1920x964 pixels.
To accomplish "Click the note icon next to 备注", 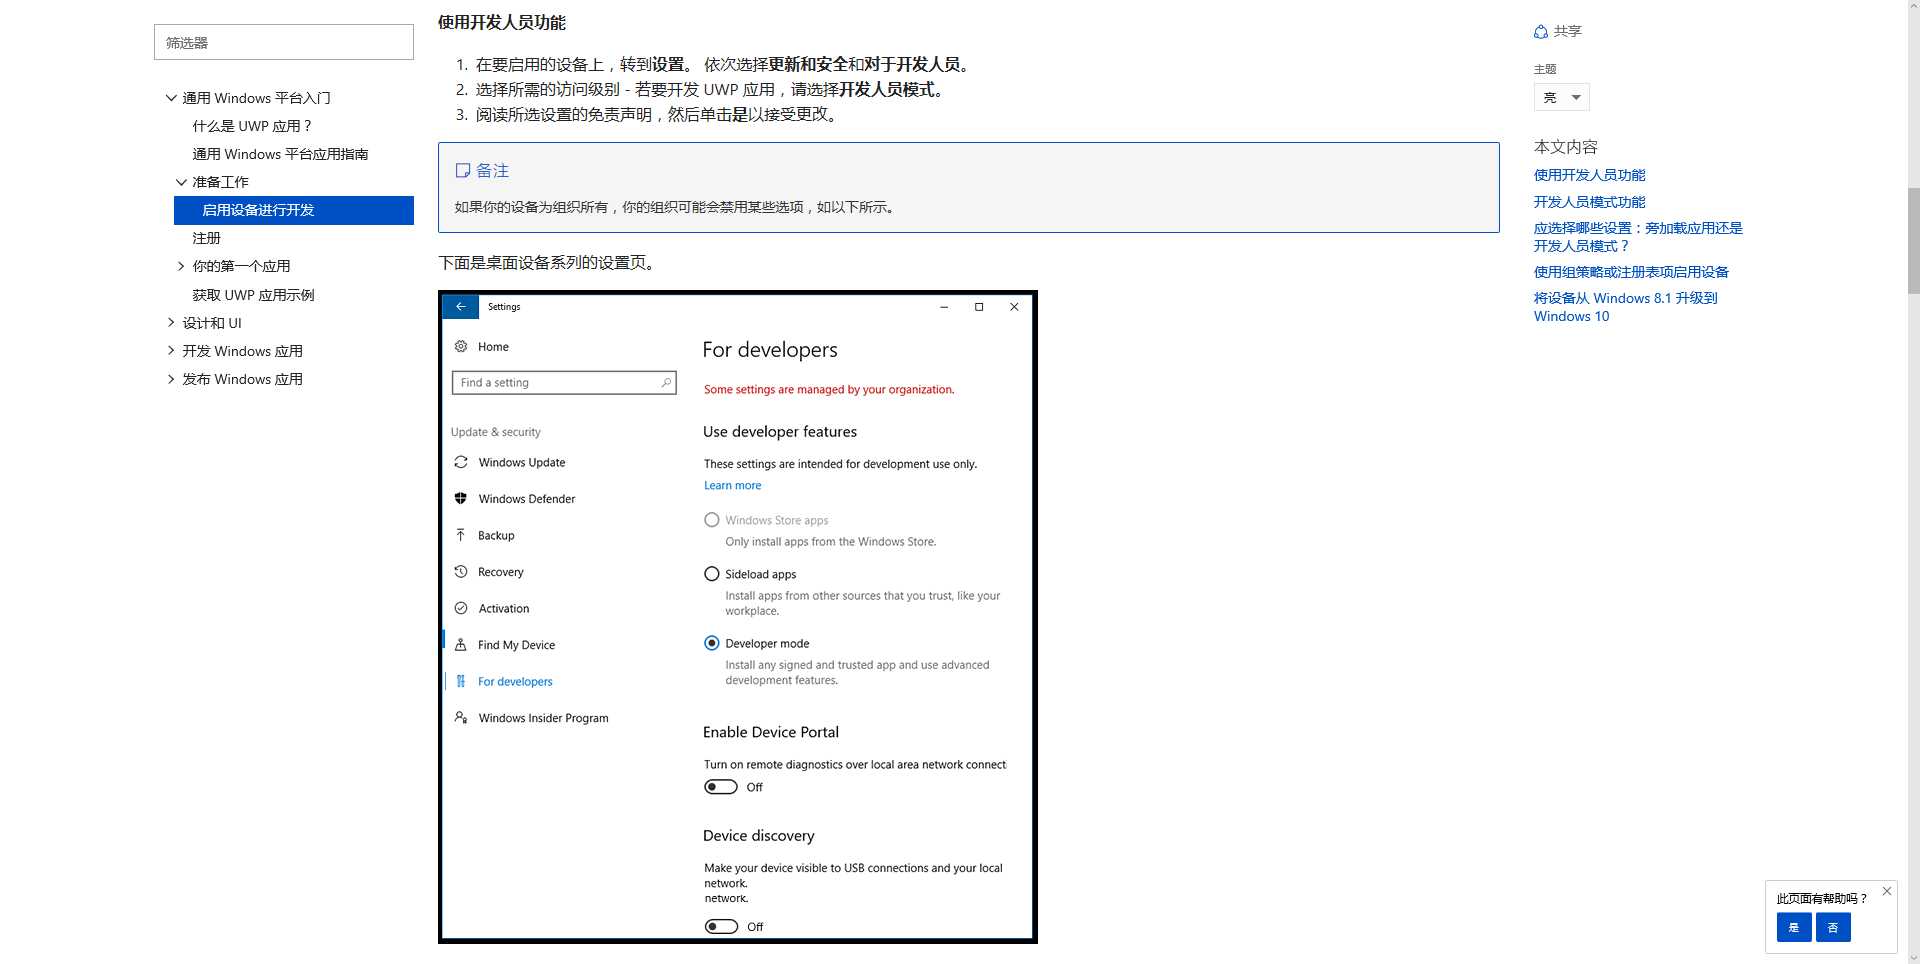I will (462, 171).
